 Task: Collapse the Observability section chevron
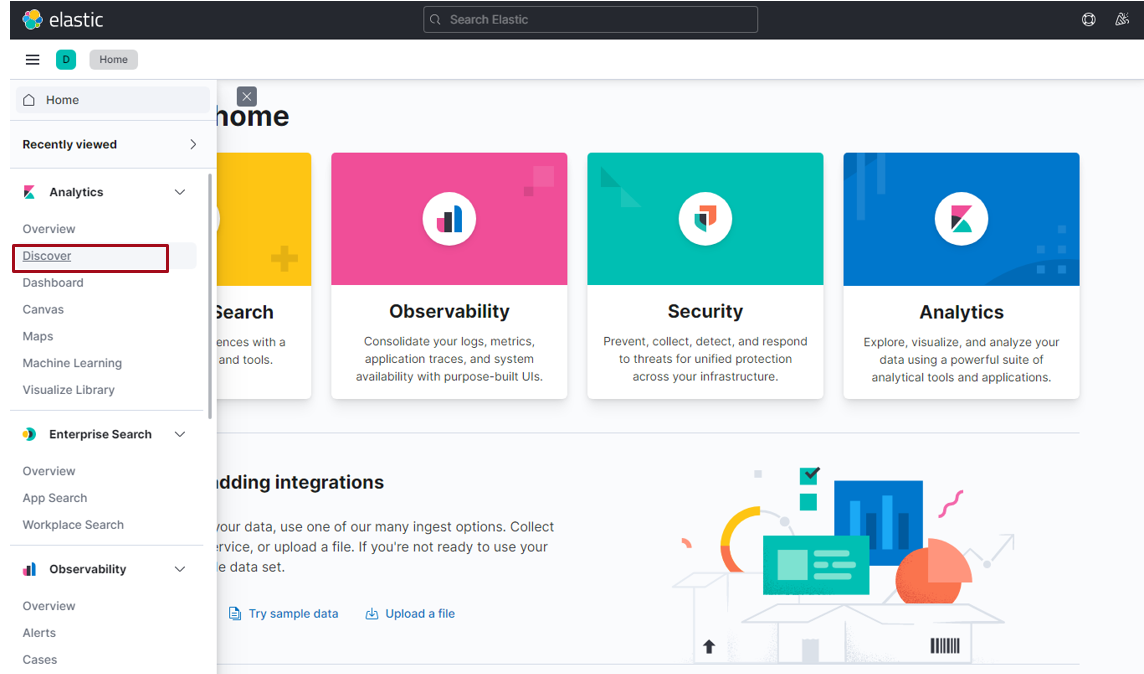point(180,569)
